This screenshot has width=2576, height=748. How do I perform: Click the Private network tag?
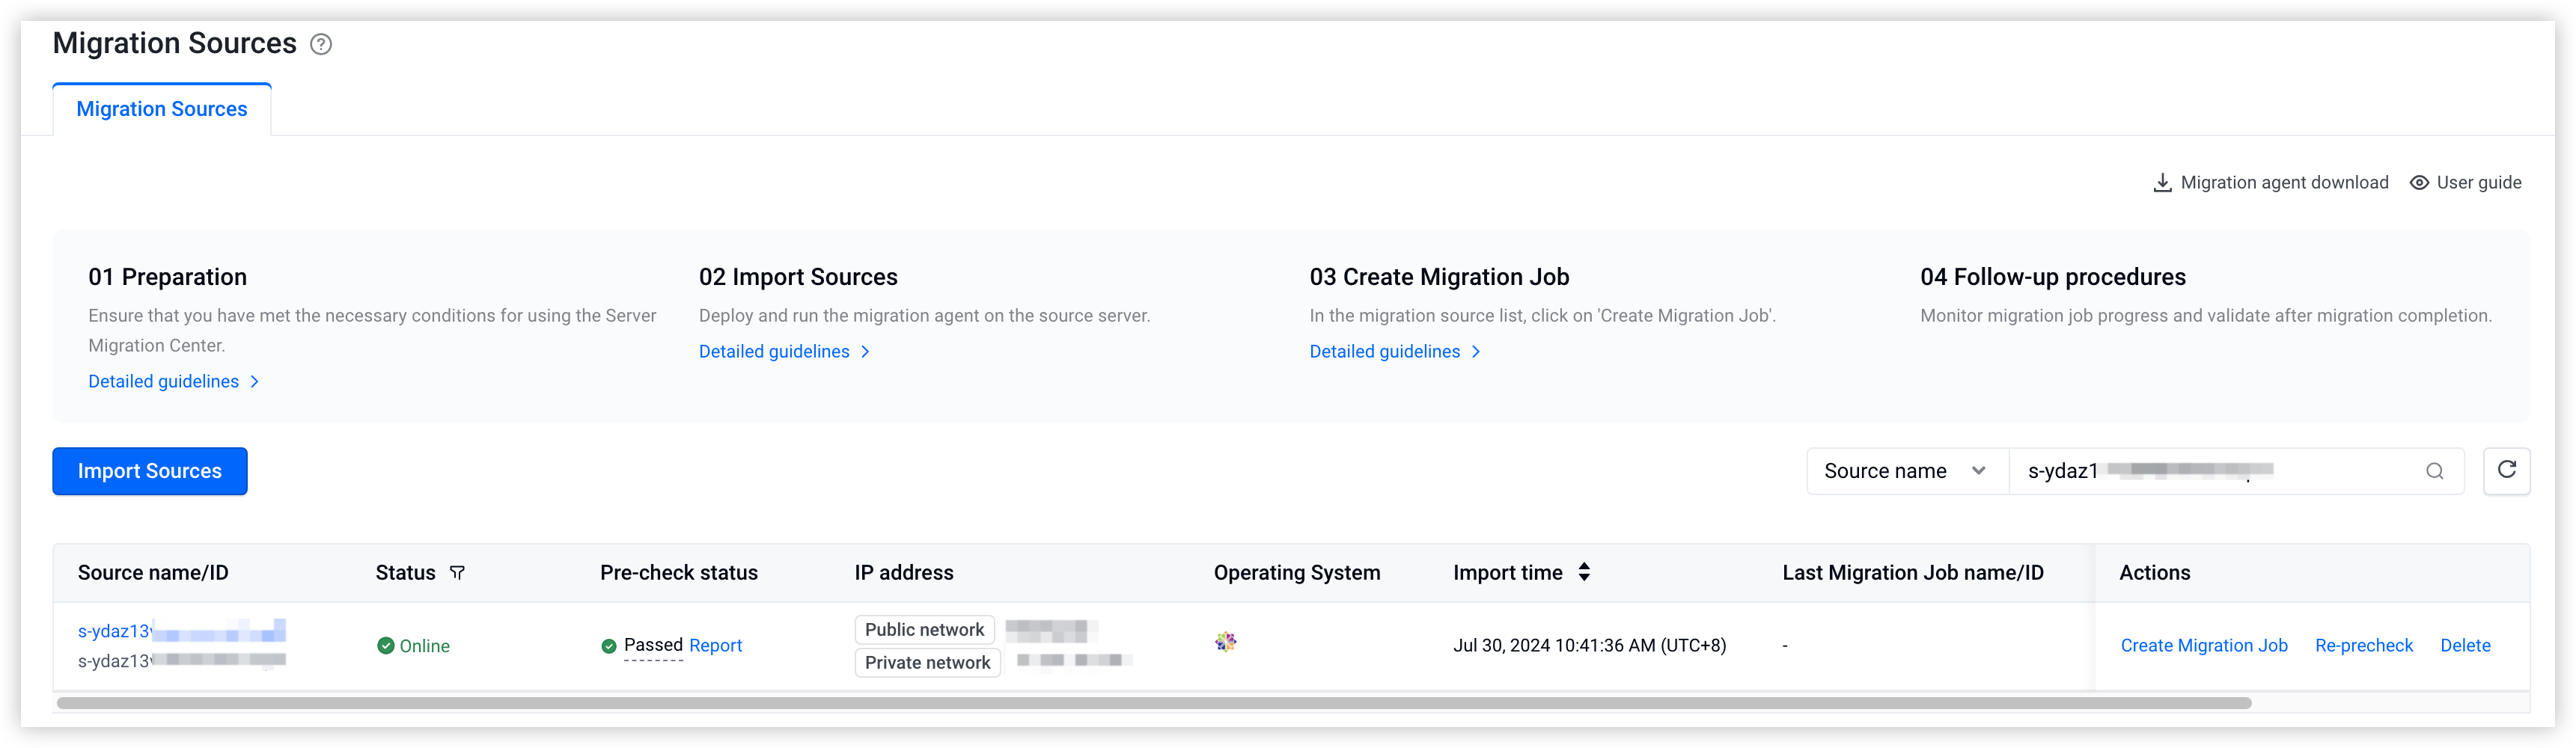pyautogui.click(x=928, y=663)
